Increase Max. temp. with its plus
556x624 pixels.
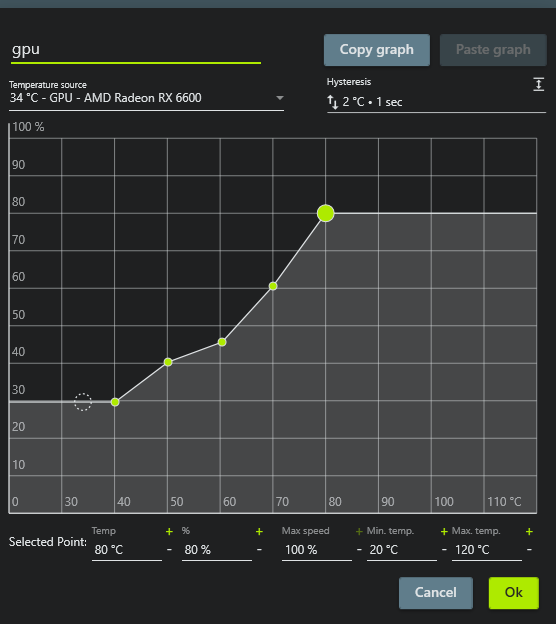[x=529, y=532]
